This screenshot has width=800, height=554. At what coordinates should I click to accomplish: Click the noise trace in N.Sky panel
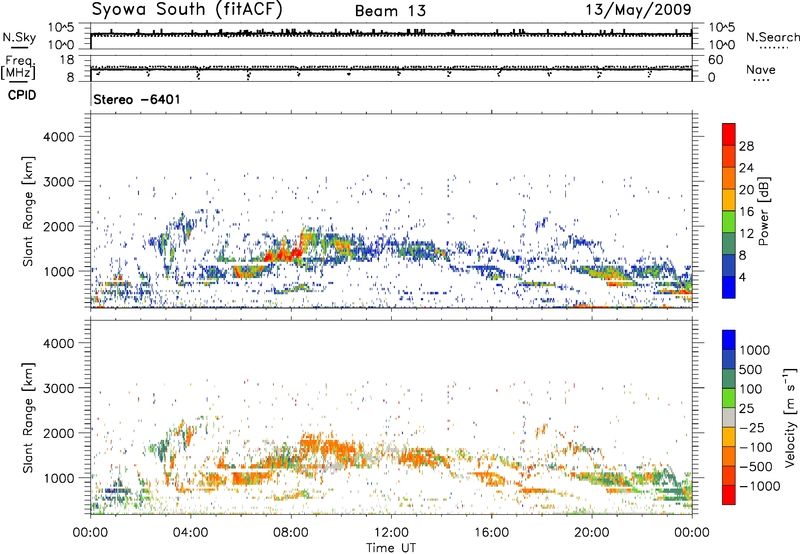coord(391,34)
